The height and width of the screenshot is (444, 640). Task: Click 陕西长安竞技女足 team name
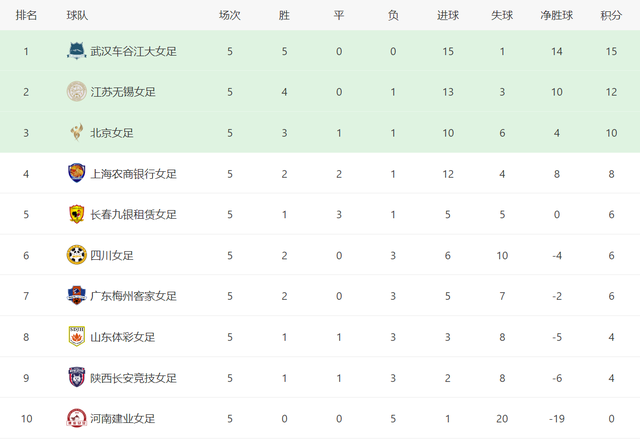tap(133, 378)
